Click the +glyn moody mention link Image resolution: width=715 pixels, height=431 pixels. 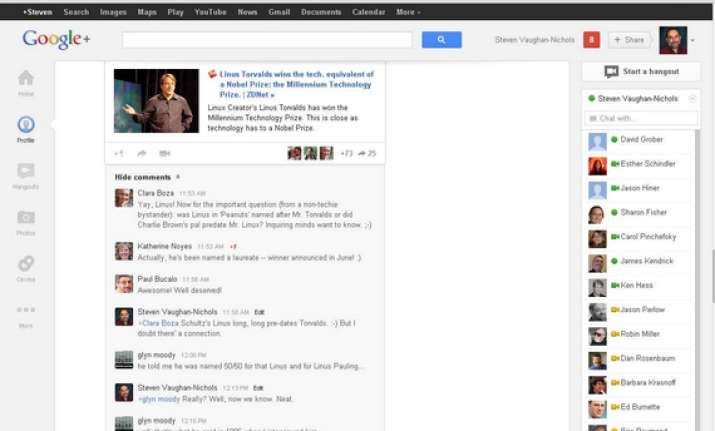[x=159, y=399]
